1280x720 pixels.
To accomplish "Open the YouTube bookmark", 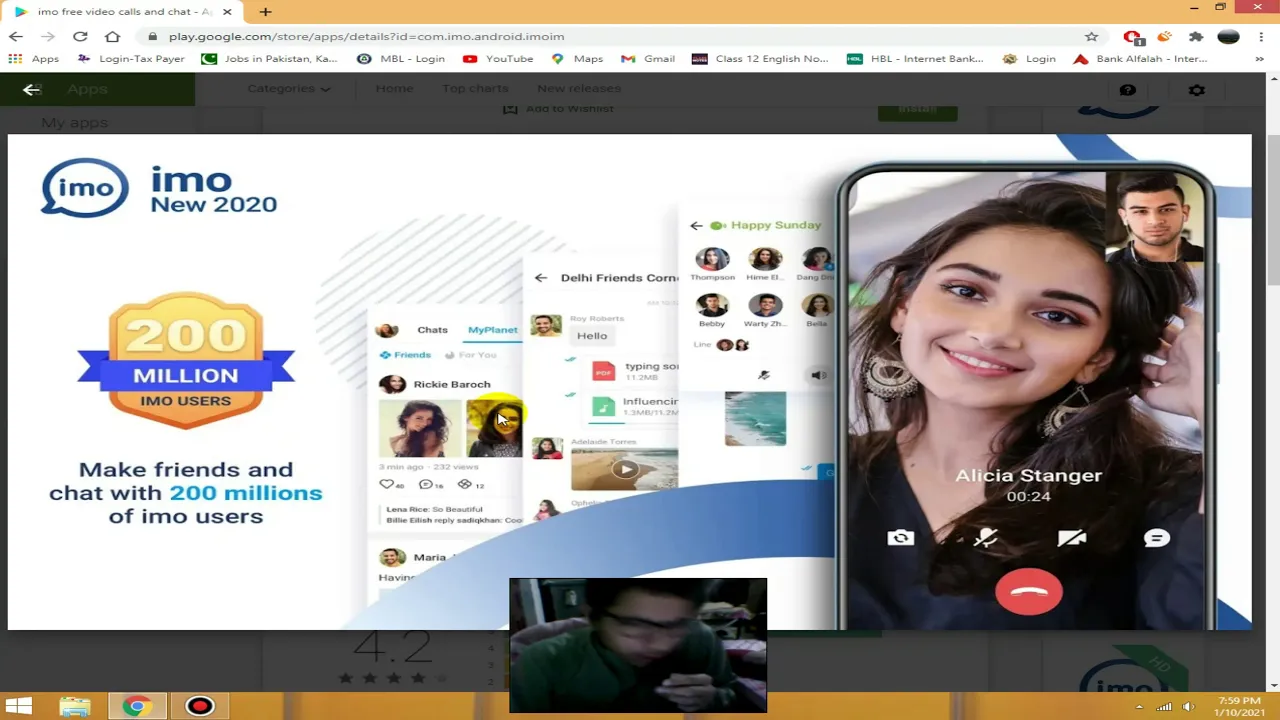I will click(x=498, y=59).
